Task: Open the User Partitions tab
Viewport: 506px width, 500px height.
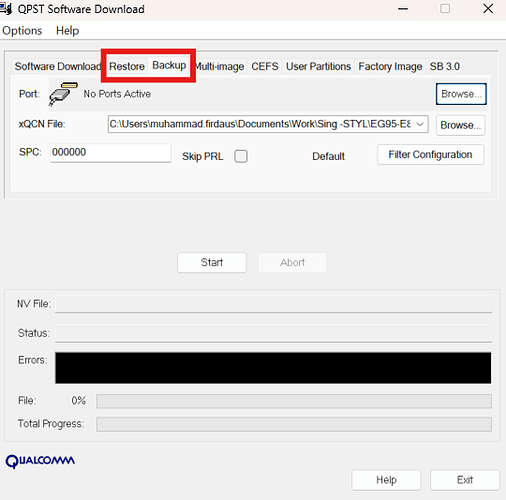Action: coord(318,66)
